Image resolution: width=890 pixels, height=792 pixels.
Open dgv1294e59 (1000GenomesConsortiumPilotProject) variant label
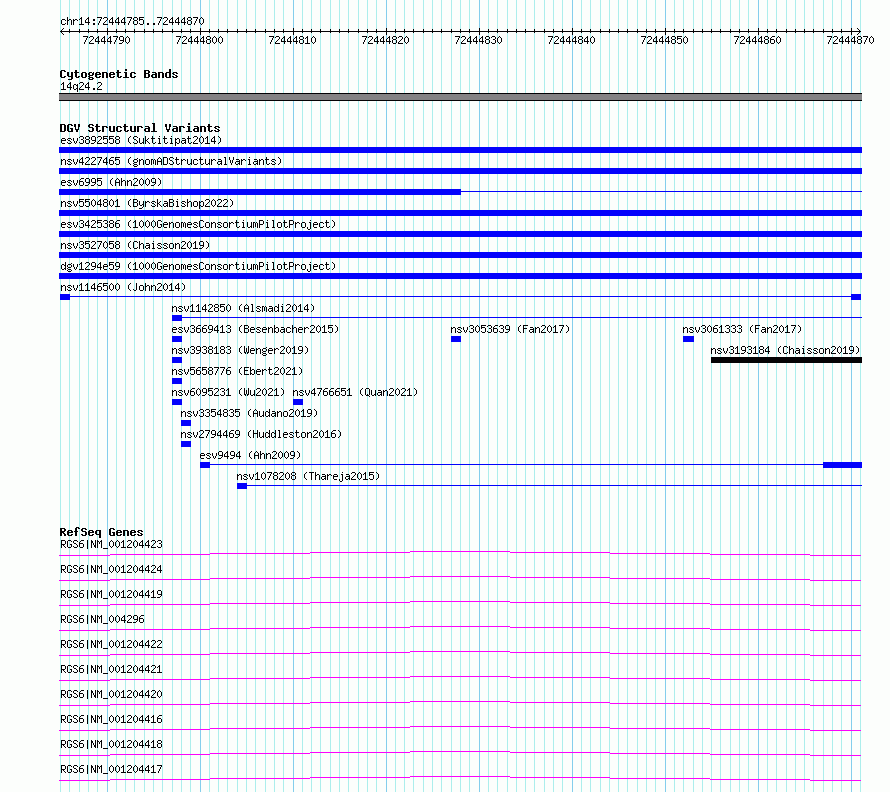[x=198, y=266]
